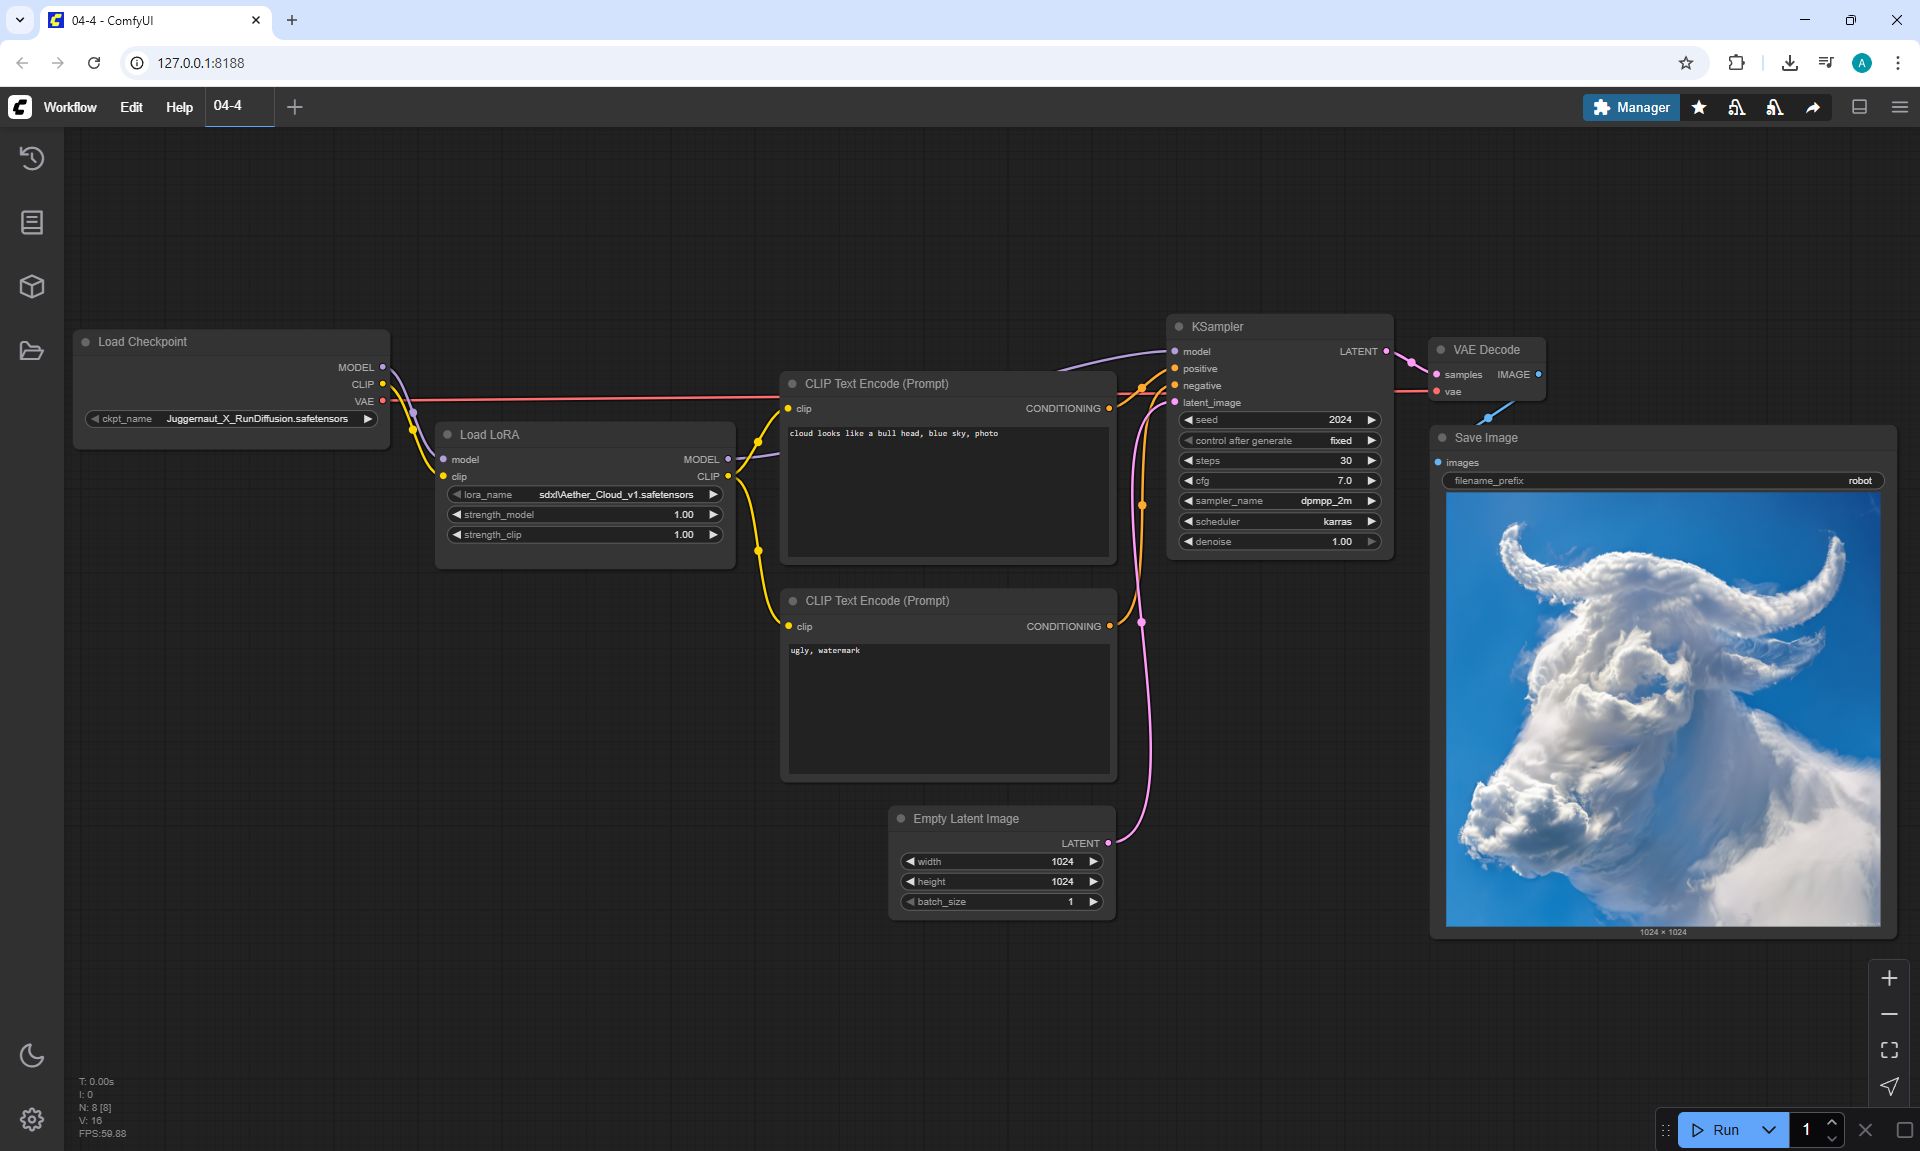This screenshot has width=1920, height=1151.
Task: Open the workflows folder sidebar icon
Action: (32, 351)
